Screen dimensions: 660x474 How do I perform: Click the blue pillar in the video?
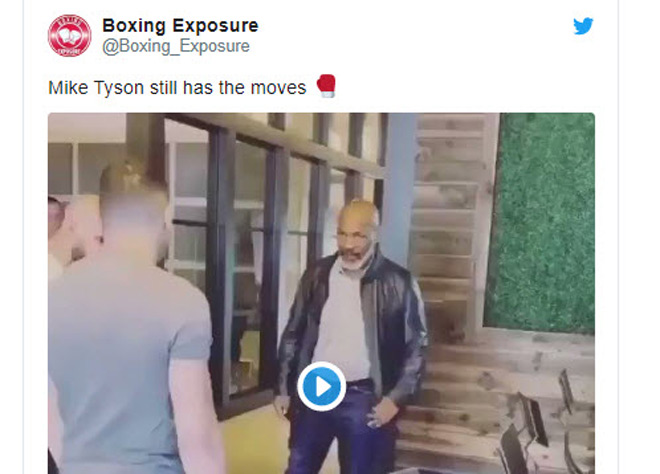point(399,185)
